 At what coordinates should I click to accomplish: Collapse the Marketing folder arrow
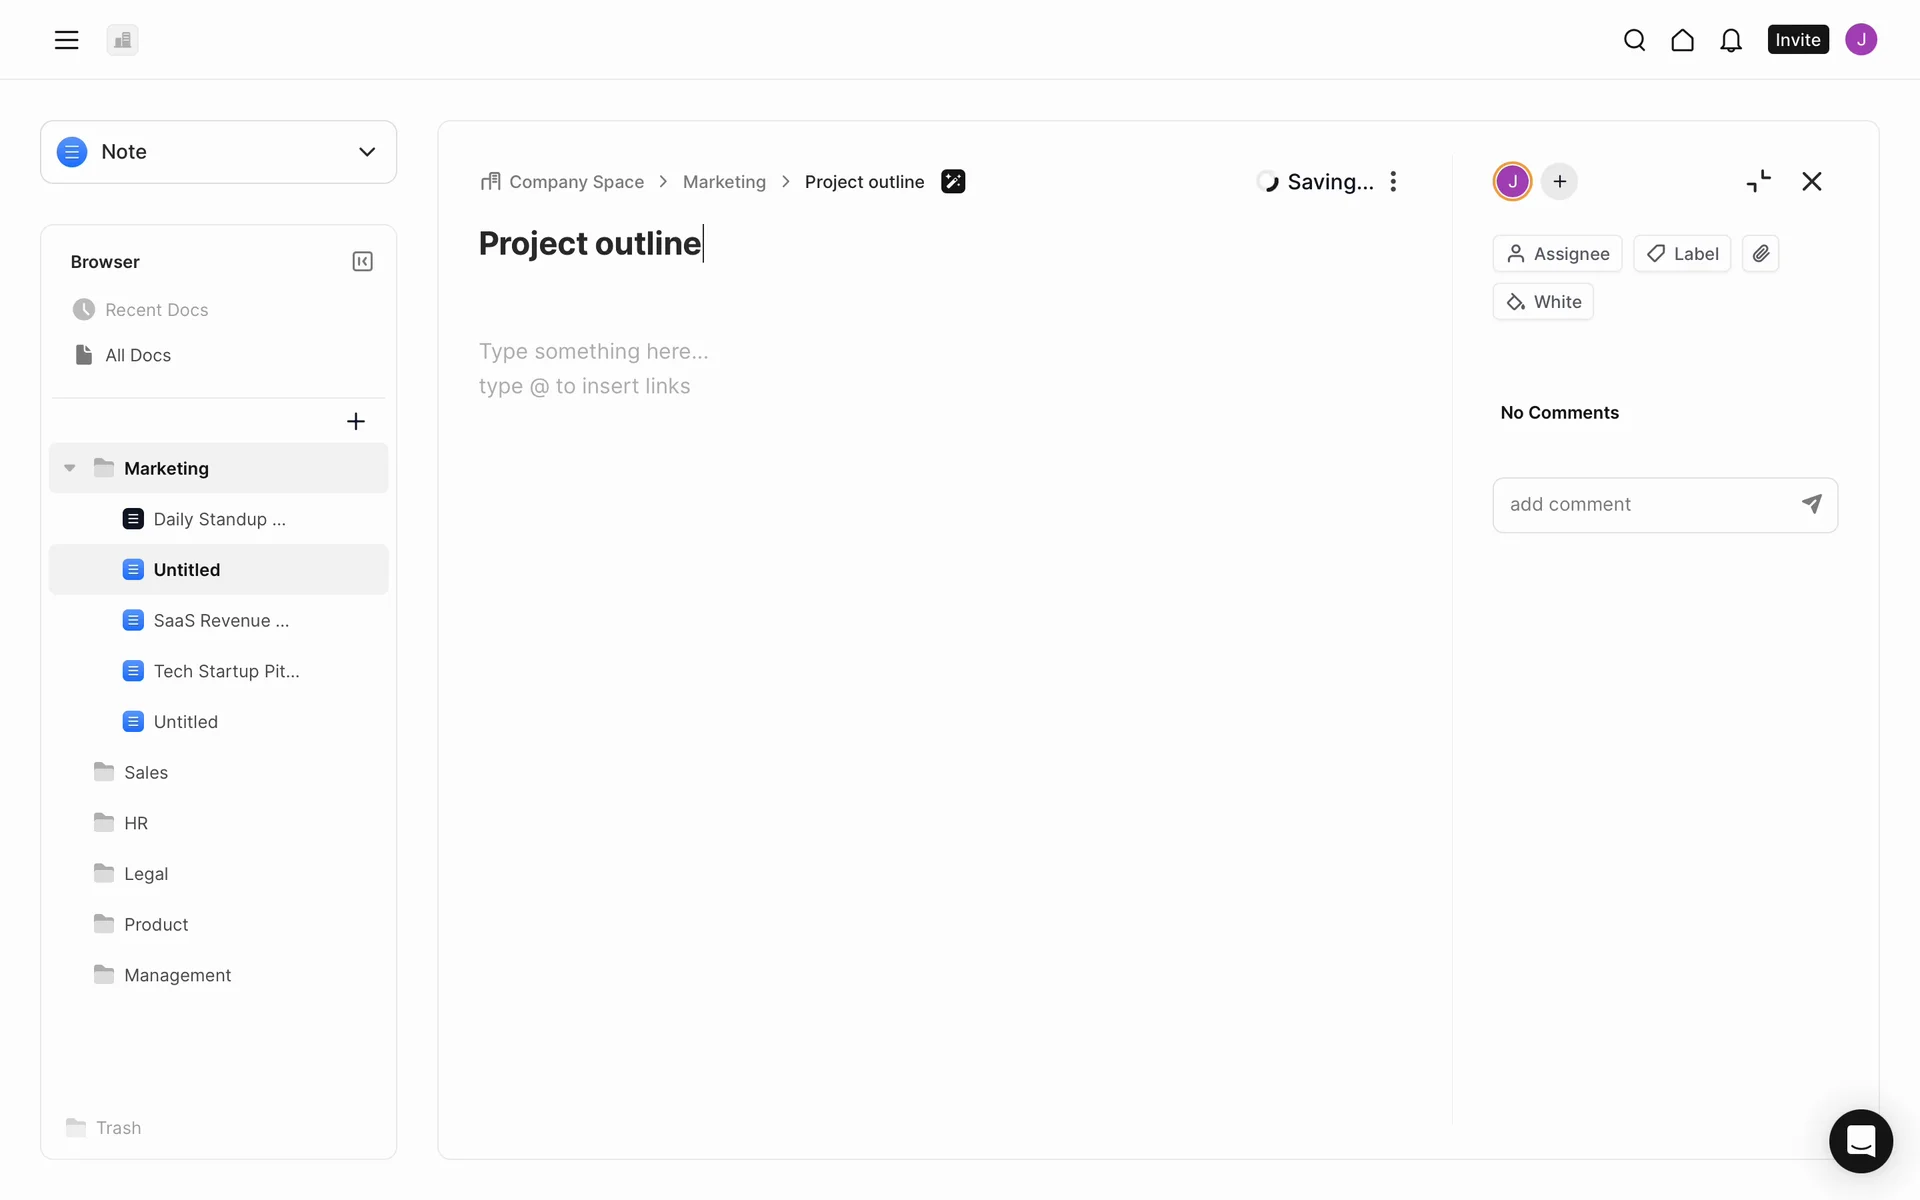pyautogui.click(x=70, y=468)
